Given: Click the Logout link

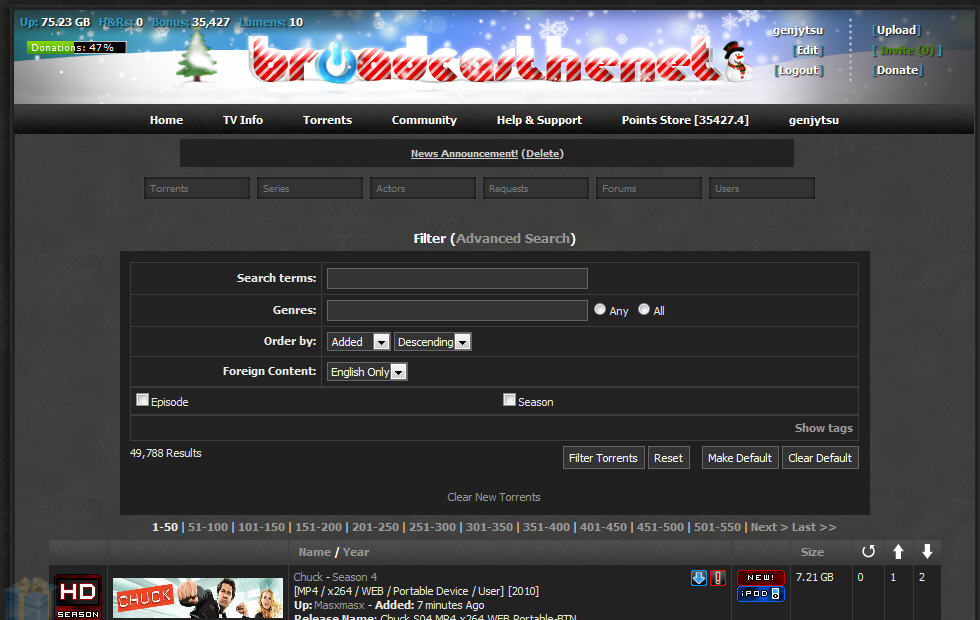Looking at the screenshot, I should click(x=799, y=70).
